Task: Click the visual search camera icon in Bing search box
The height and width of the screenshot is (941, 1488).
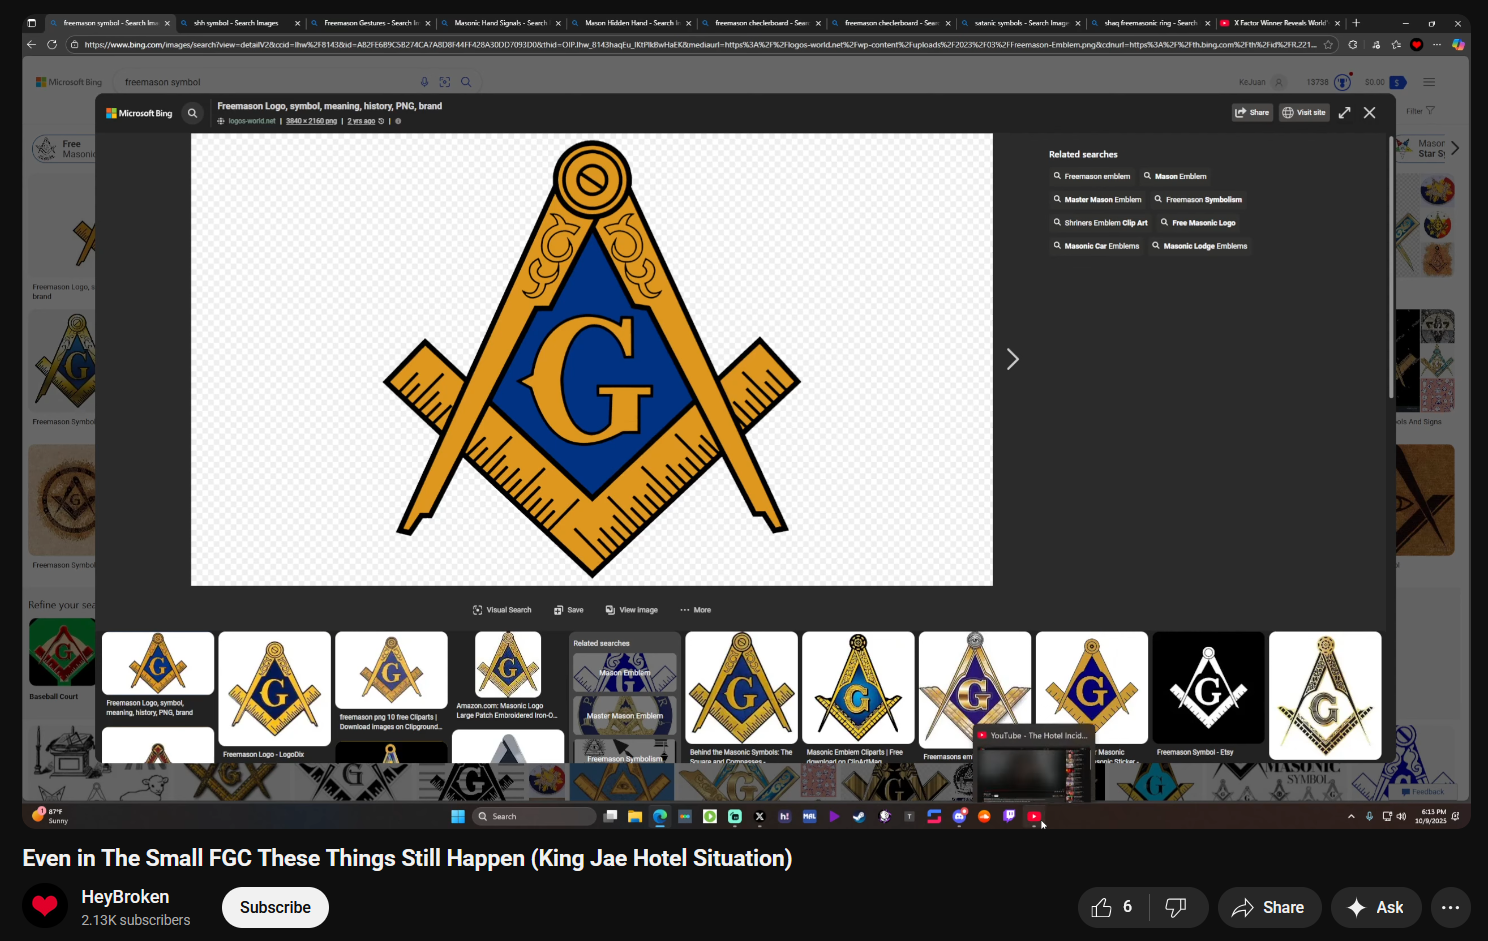Action: pyautogui.click(x=445, y=82)
